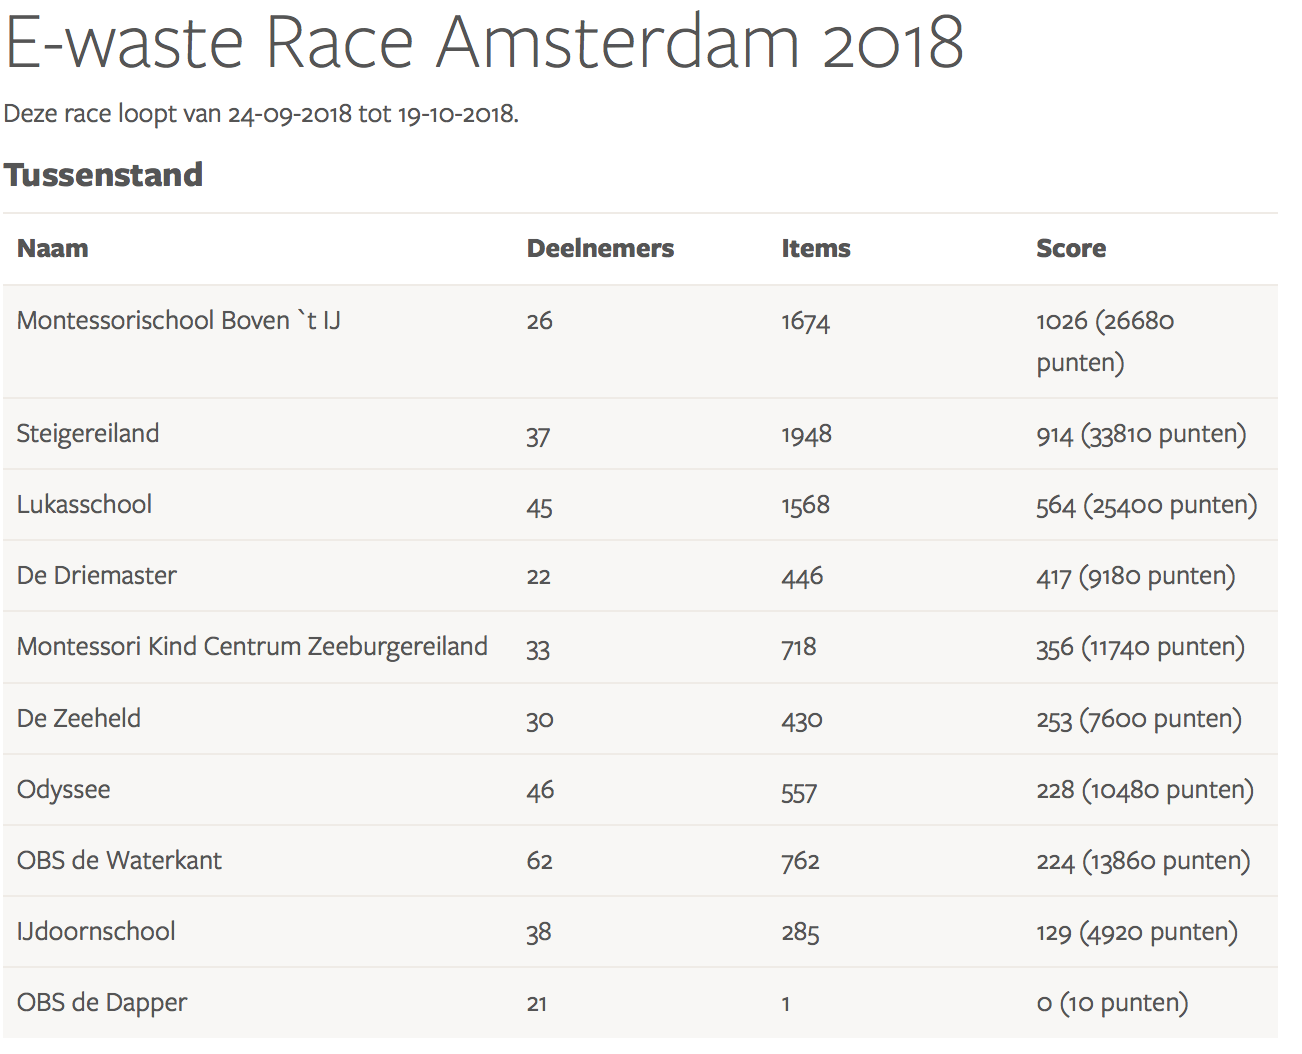Click Steigereiland's score of 914 (33810 punten)
The image size is (1302, 1054).
[x=1141, y=434]
